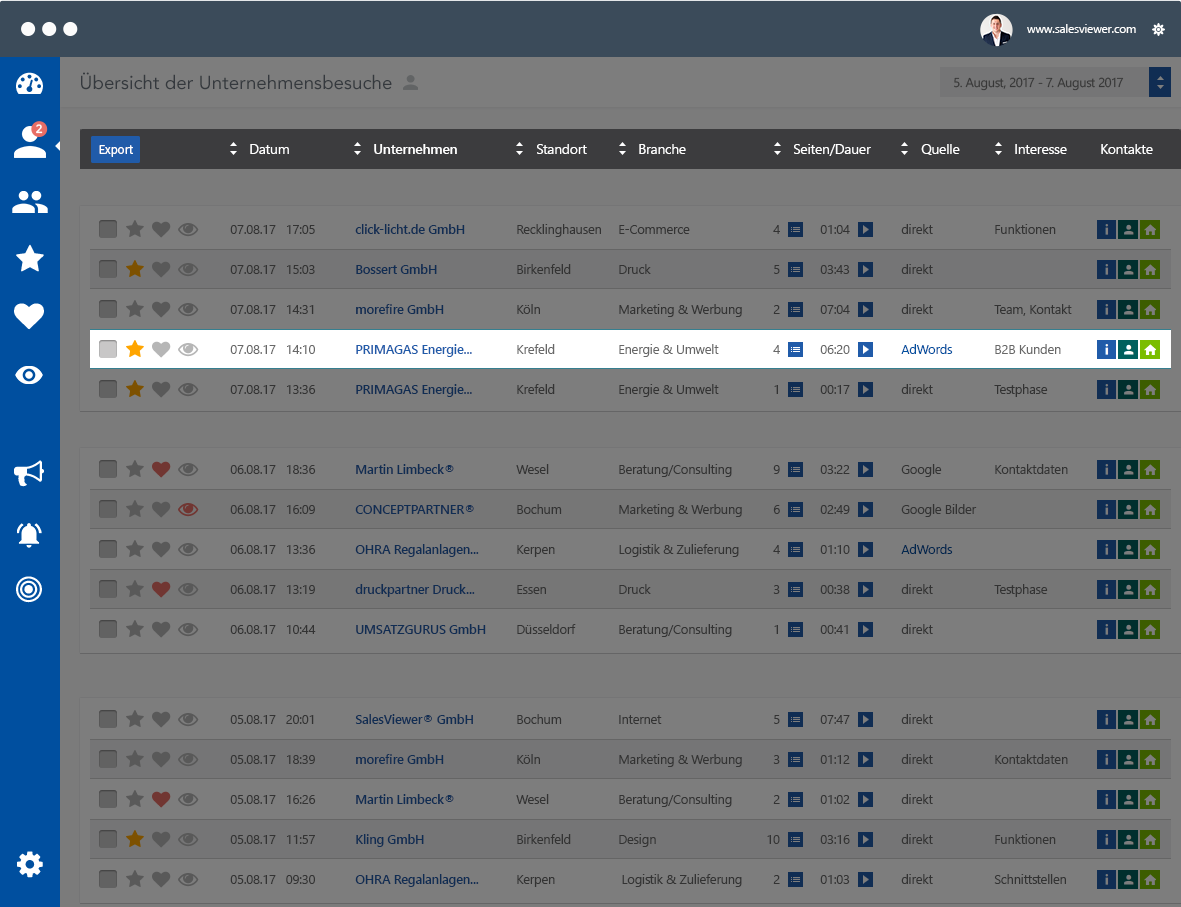Click the target goals icon in sidebar

tap(29, 589)
